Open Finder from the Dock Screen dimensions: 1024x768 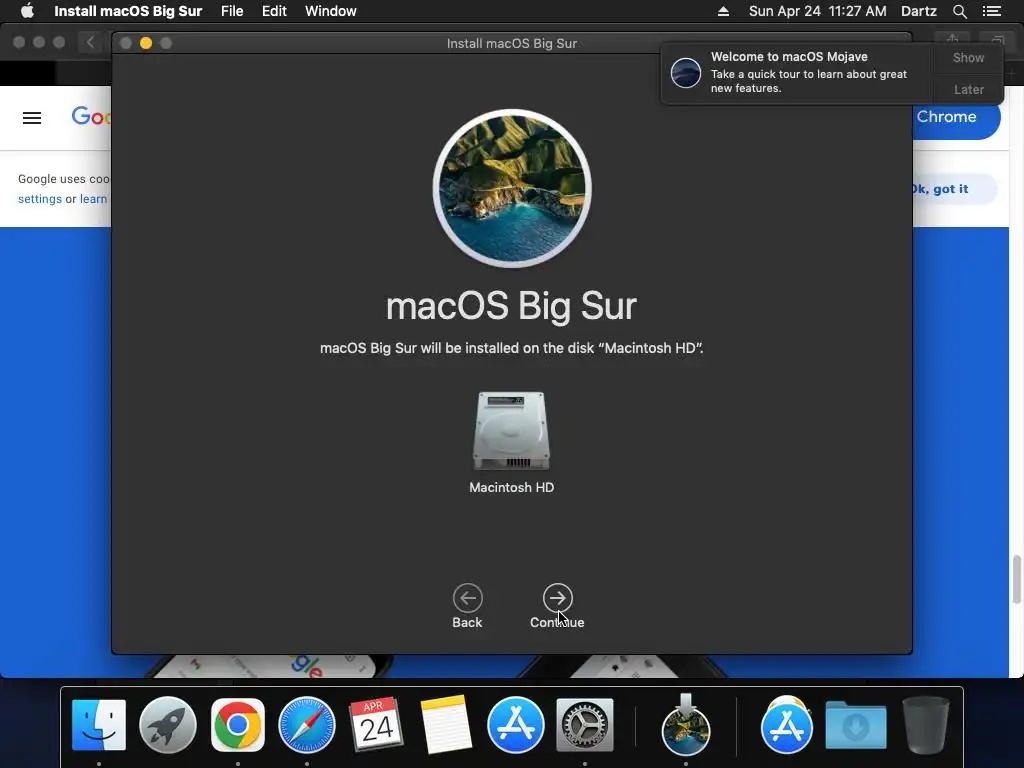99,725
